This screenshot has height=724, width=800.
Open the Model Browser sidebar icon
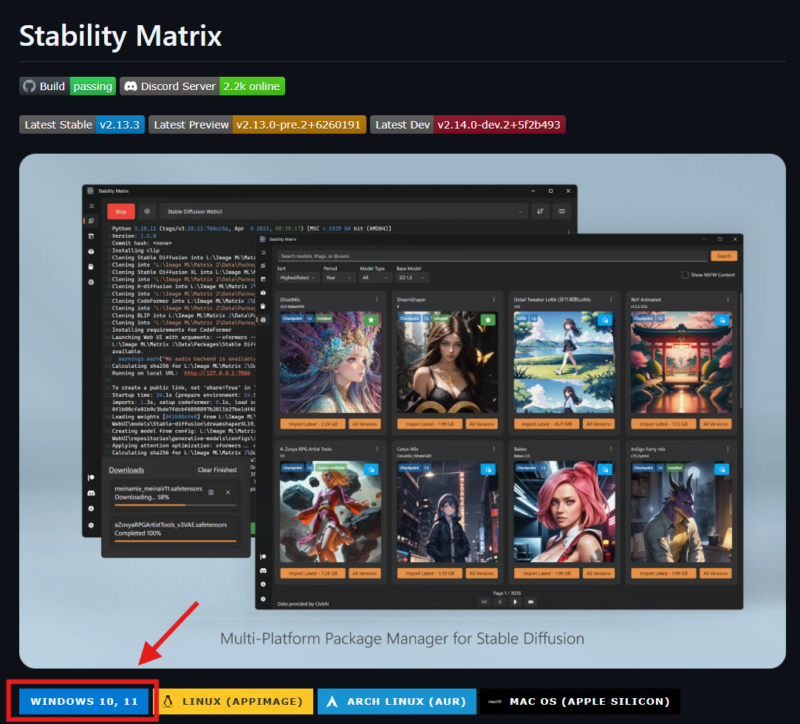pyautogui.click(x=262, y=319)
